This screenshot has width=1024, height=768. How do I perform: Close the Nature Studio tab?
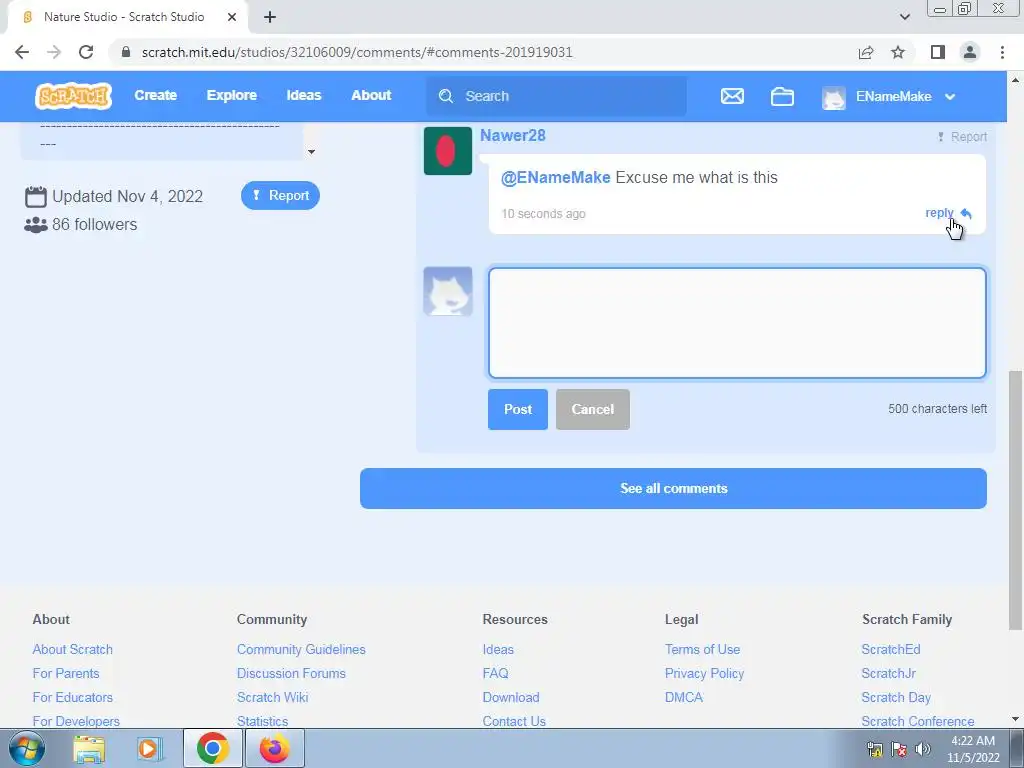coord(231,17)
